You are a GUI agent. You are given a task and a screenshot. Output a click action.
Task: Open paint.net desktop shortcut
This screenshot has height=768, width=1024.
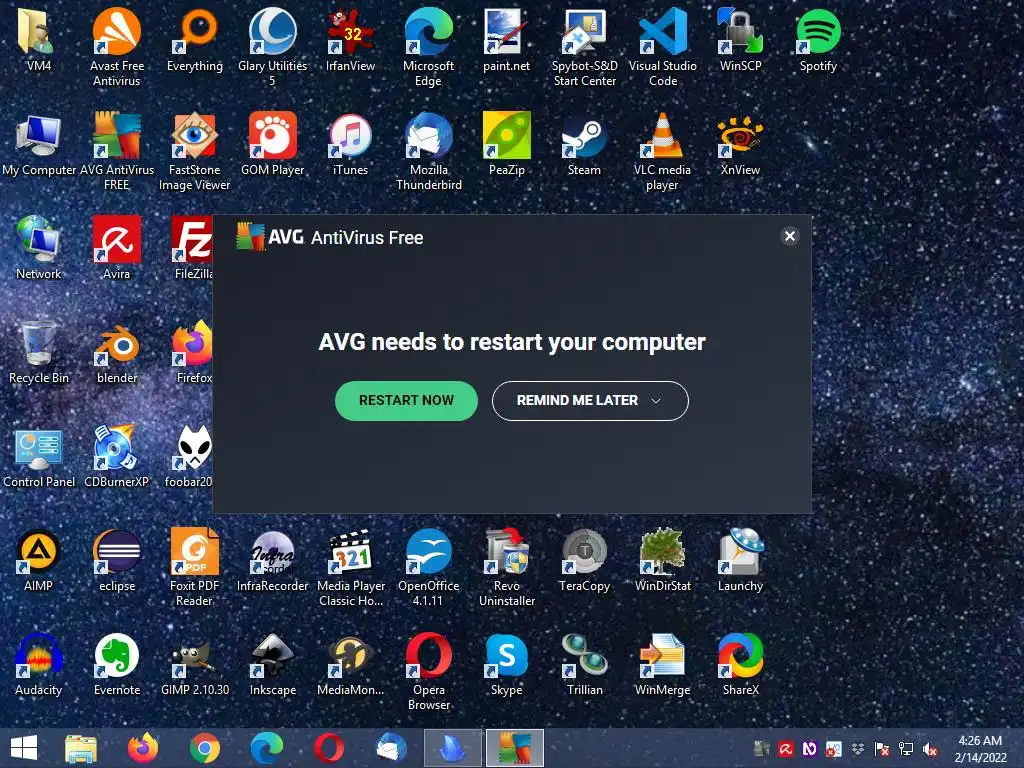point(506,39)
